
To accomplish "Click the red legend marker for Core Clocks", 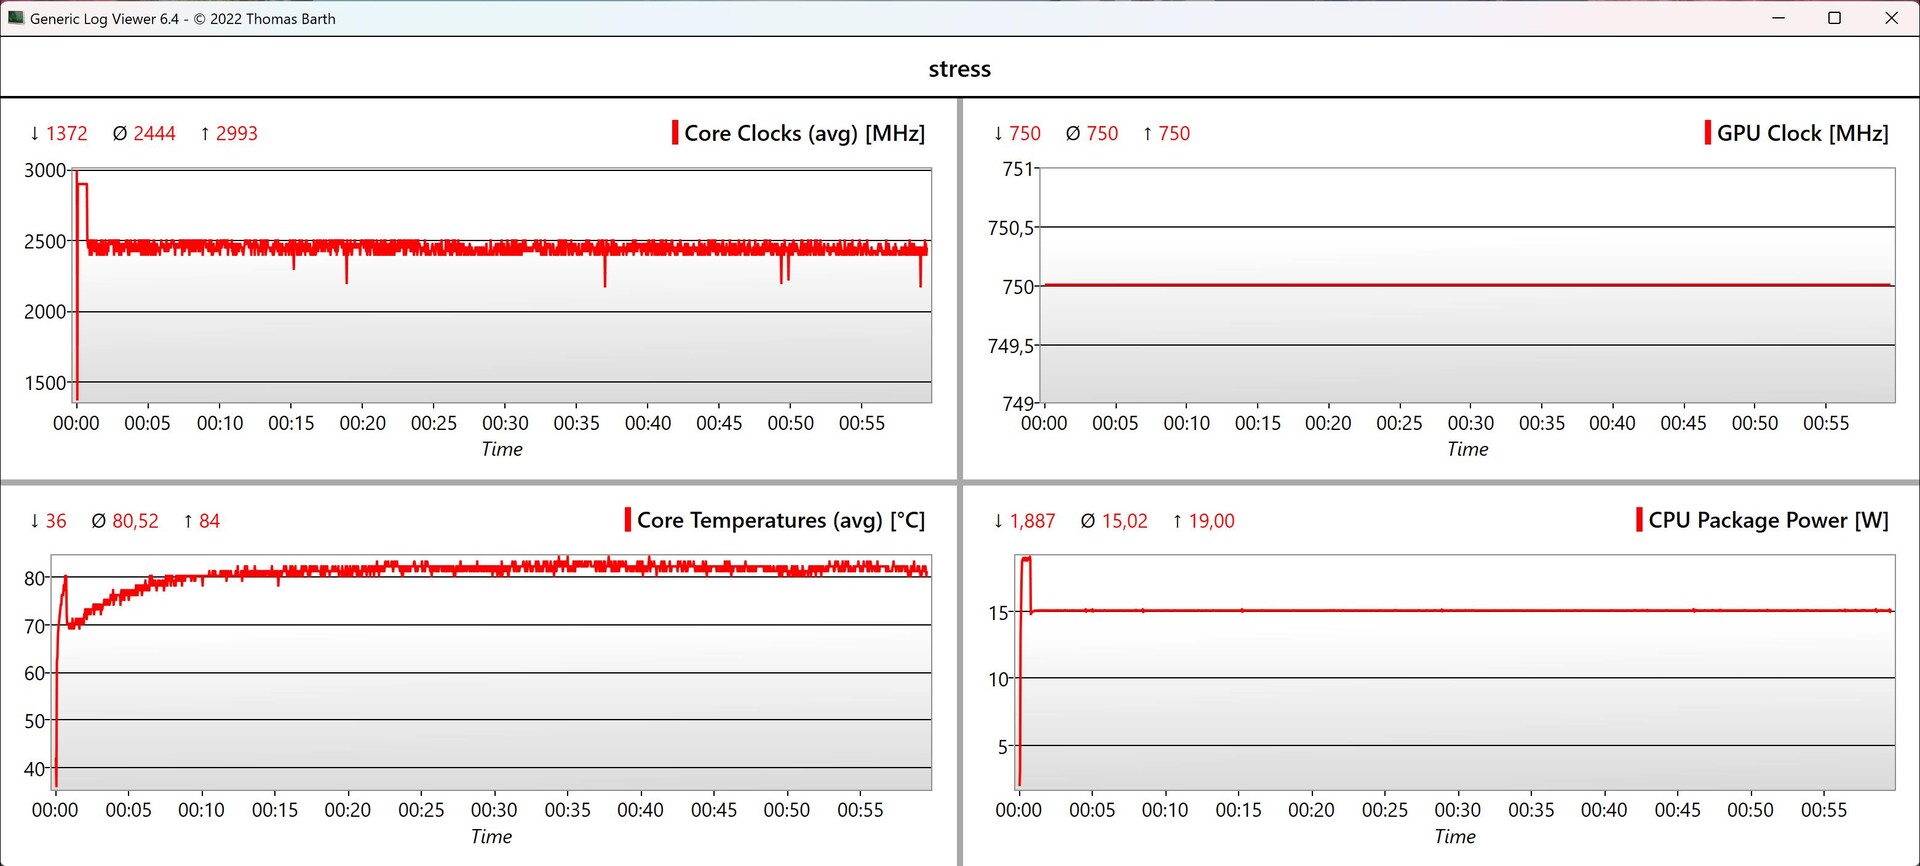I will click(675, 133).
